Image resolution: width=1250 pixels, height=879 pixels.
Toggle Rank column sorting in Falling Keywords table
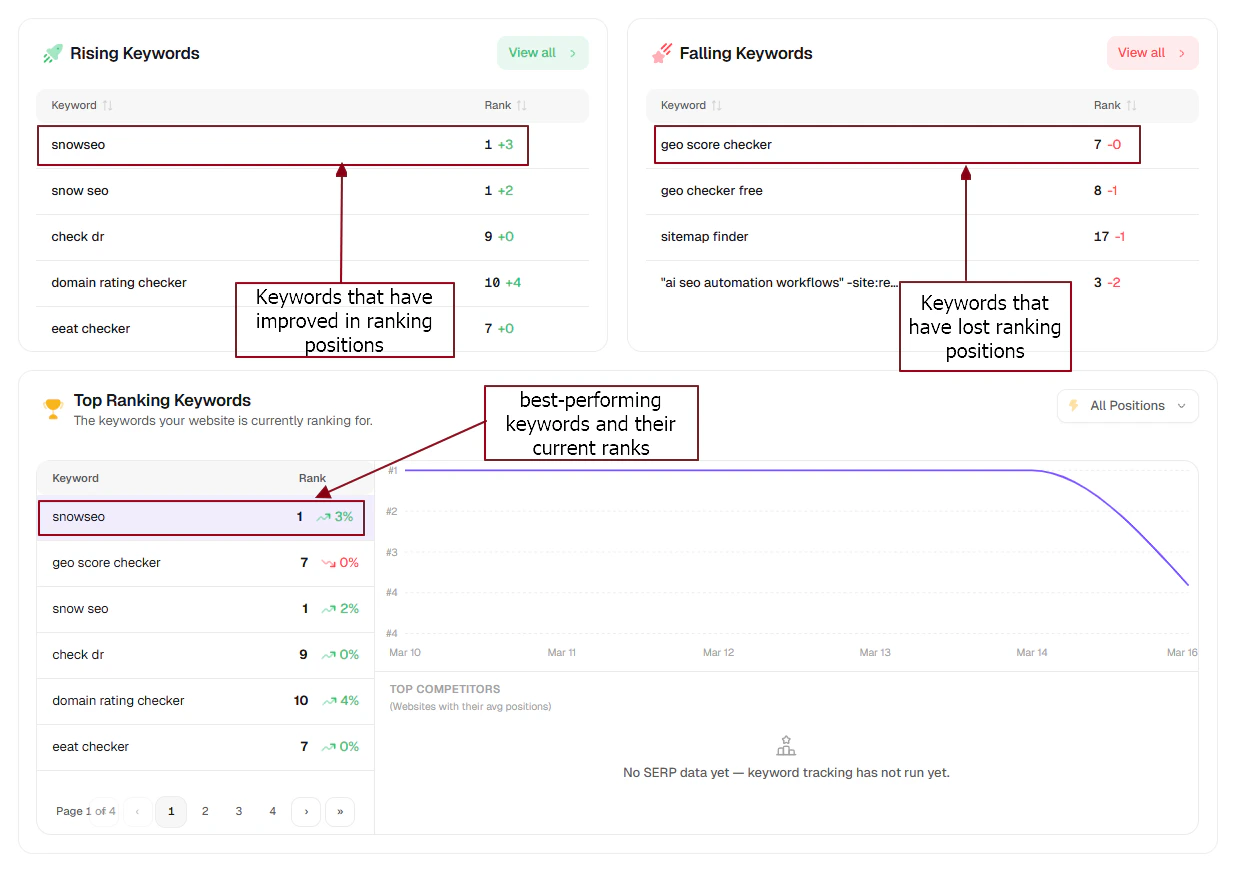point(1130,105)
